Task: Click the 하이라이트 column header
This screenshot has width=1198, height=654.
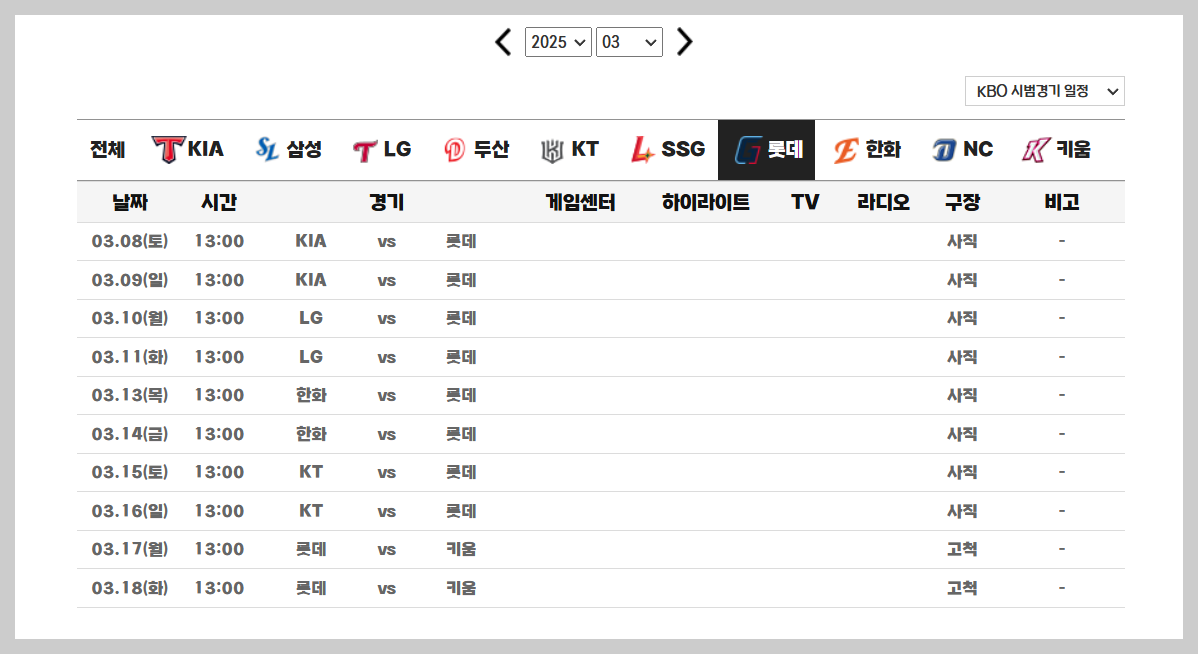Action: click(704, 201)
